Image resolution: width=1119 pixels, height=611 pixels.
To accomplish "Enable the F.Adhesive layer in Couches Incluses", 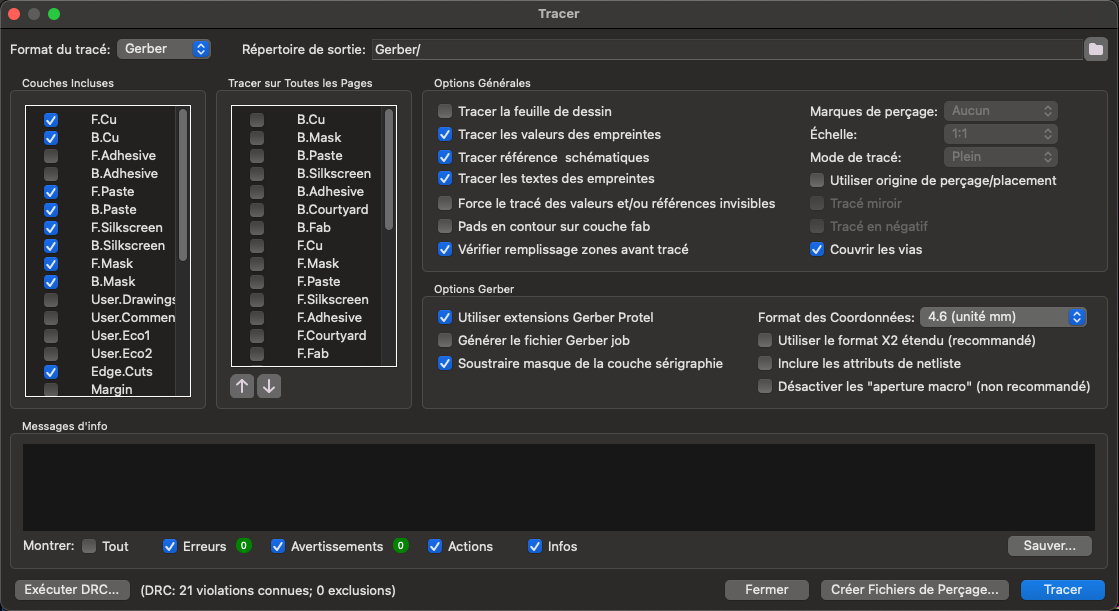I will pos(51,156).
